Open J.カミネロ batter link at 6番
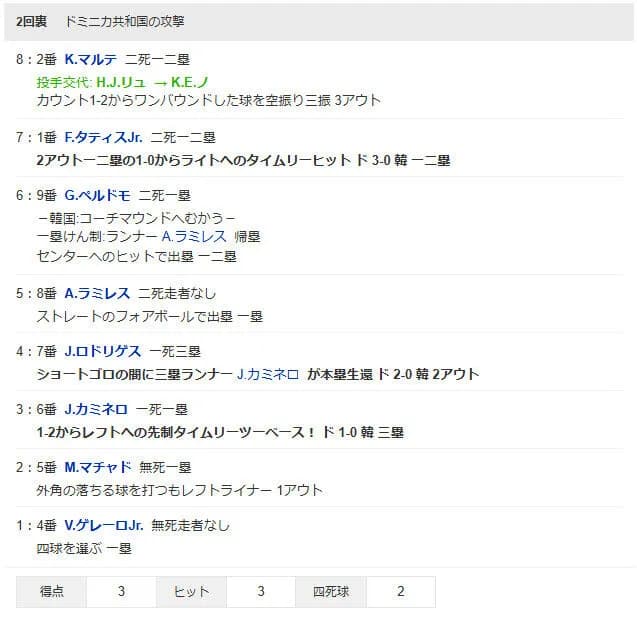The width and height of the screenshot is (637, 619). click(x=96, y=409)
